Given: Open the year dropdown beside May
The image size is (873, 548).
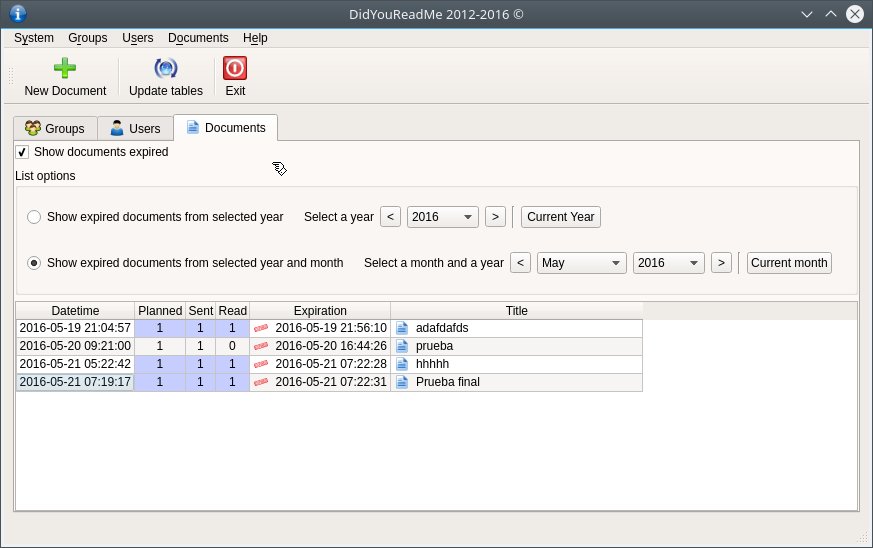Looking at the screenshot, I should coord(668,263).
